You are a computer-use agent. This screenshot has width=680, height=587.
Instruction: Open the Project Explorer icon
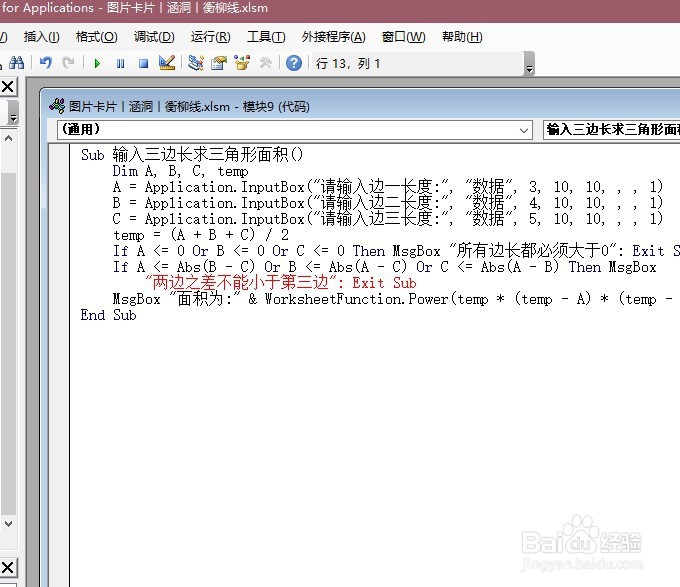(196, 63)
